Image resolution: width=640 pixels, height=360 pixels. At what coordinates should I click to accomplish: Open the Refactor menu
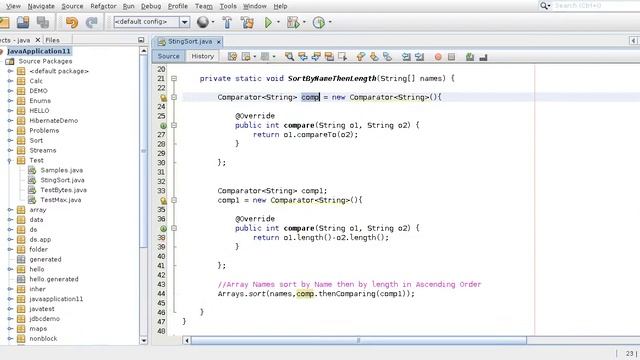coord(103,6)
